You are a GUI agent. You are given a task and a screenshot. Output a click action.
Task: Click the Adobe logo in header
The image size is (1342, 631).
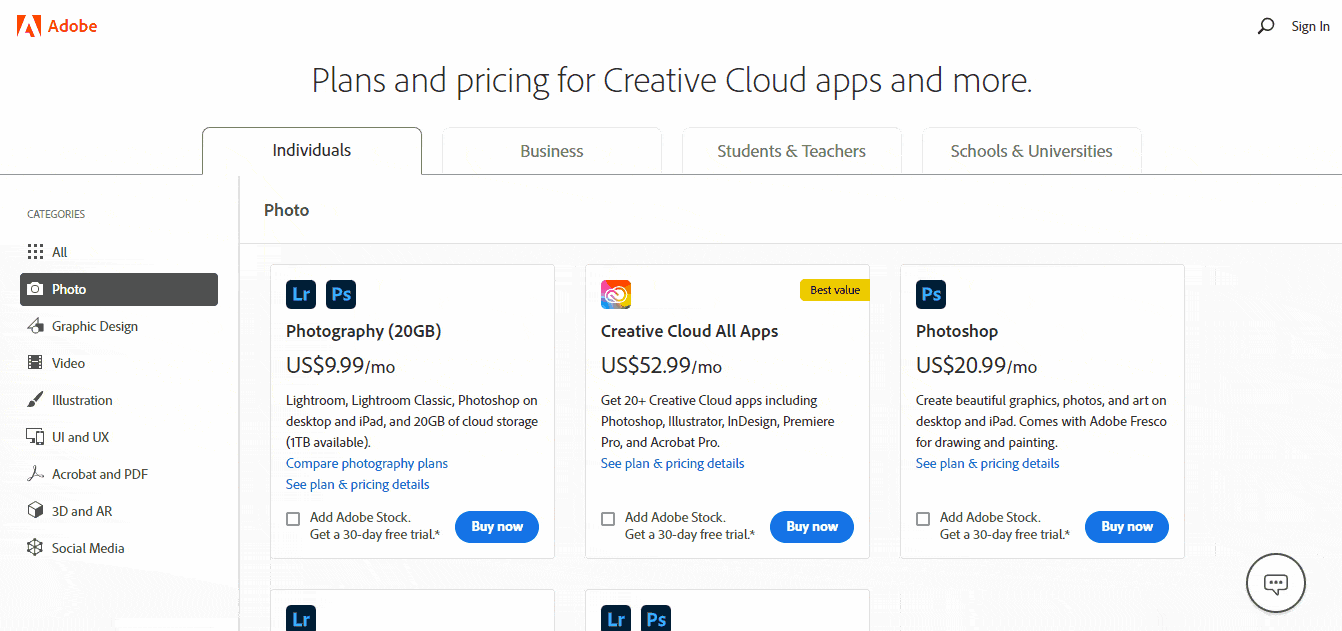[57, 26]
